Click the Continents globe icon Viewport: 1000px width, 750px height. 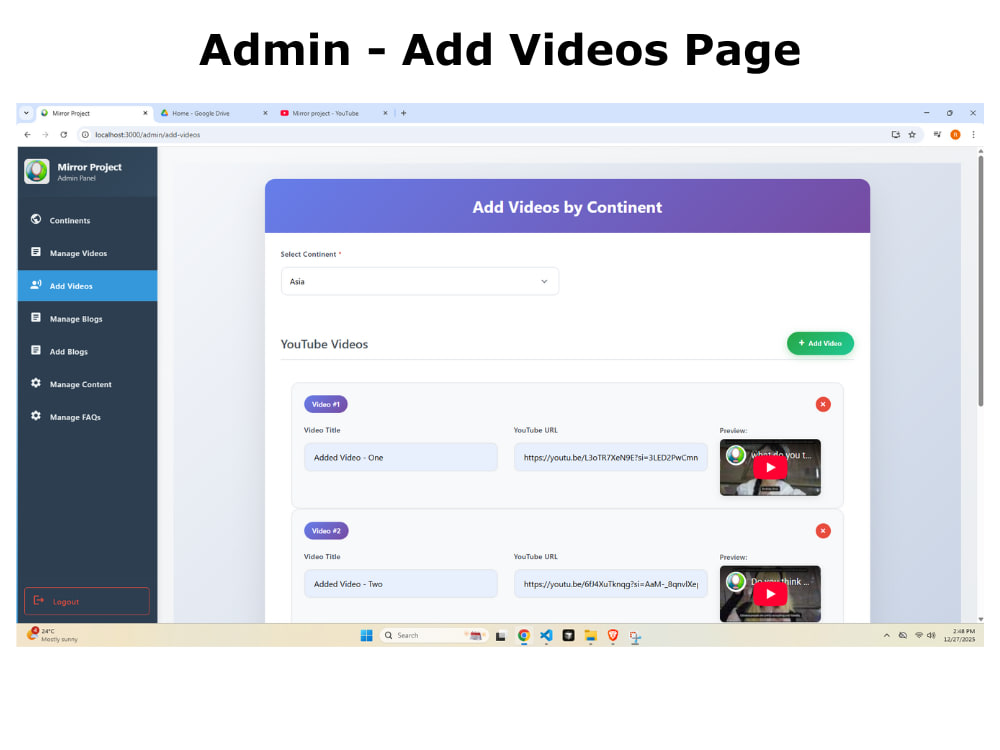point(36,219)
